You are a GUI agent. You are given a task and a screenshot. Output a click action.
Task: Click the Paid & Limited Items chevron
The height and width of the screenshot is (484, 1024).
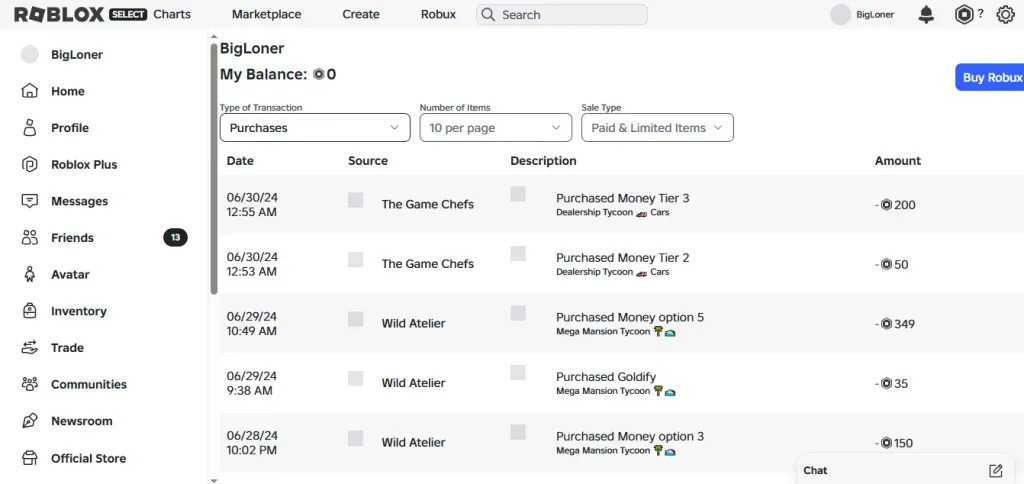718,128
